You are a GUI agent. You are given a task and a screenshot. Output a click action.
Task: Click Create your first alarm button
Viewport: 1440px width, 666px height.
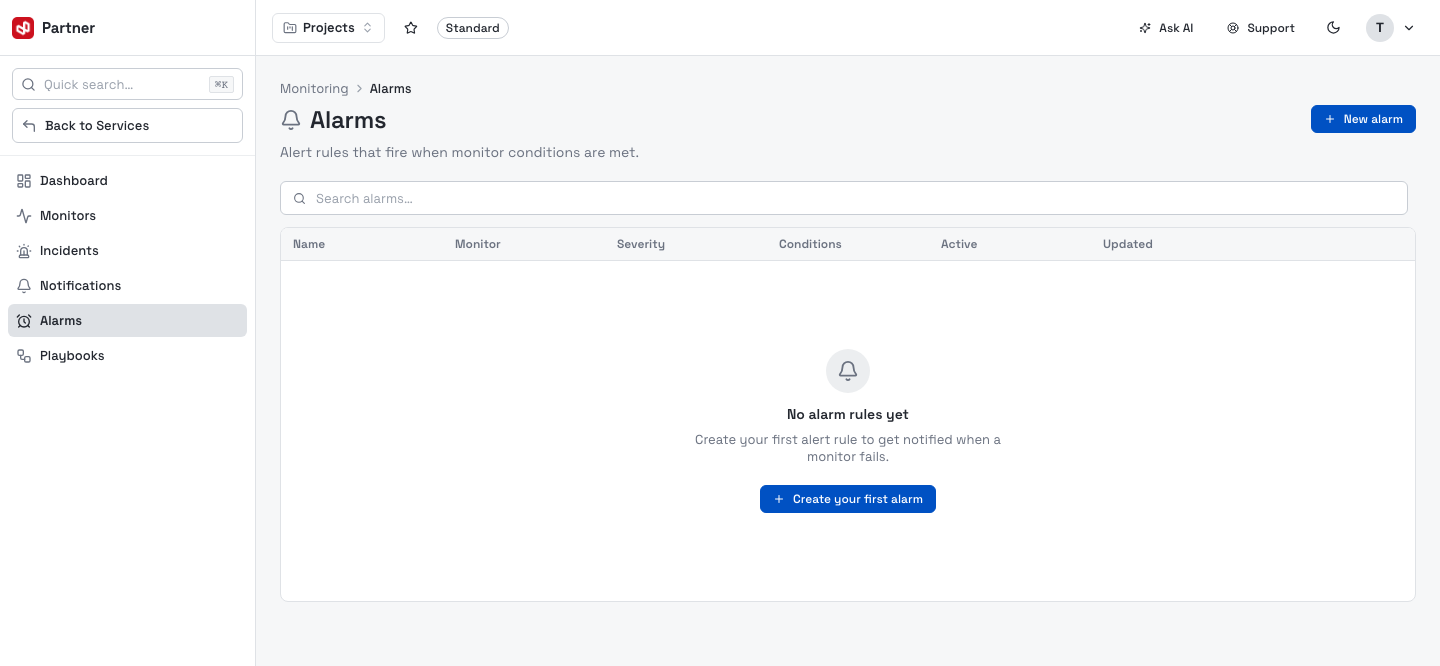(x=848, y=499)
